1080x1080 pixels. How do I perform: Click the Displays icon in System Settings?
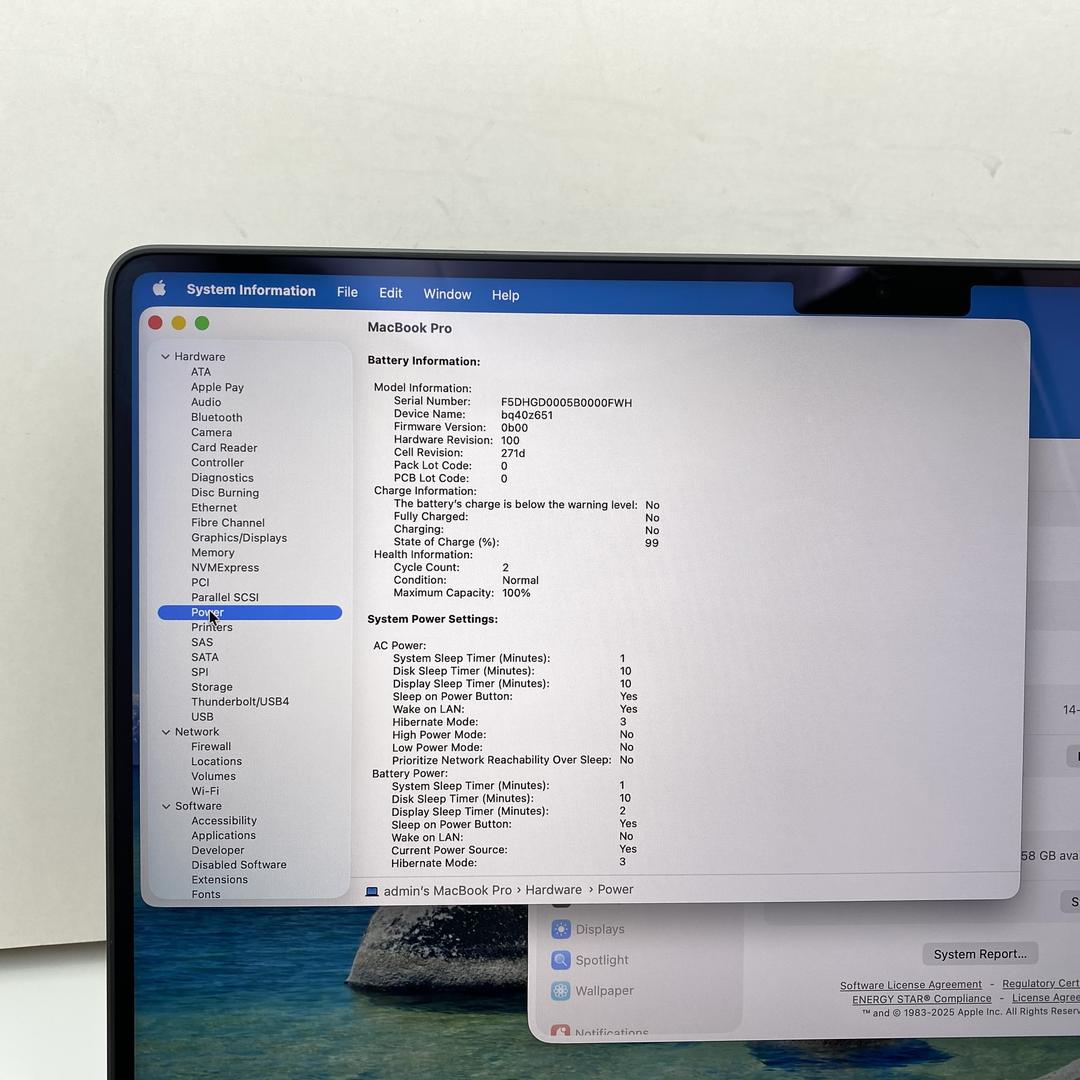coord(561,929)
